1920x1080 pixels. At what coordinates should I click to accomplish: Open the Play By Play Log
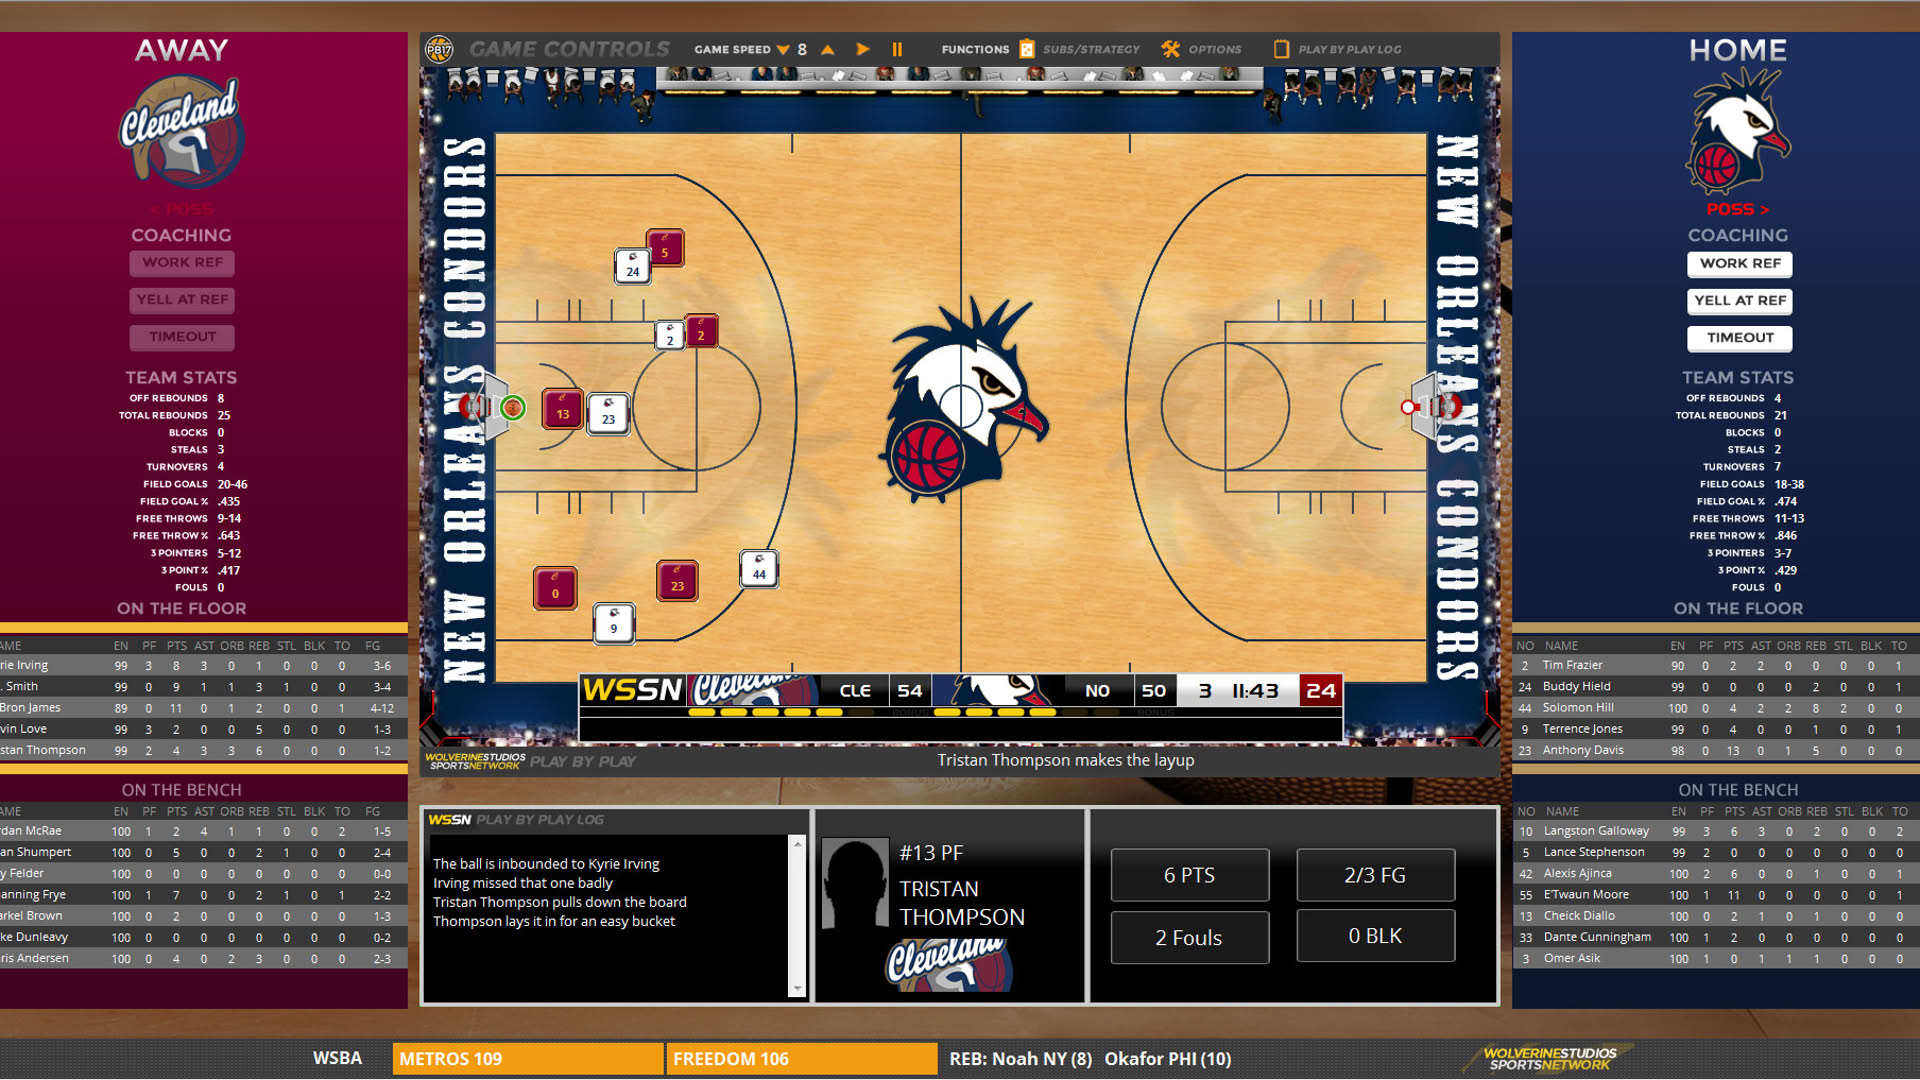click(x=1339, y=49)
